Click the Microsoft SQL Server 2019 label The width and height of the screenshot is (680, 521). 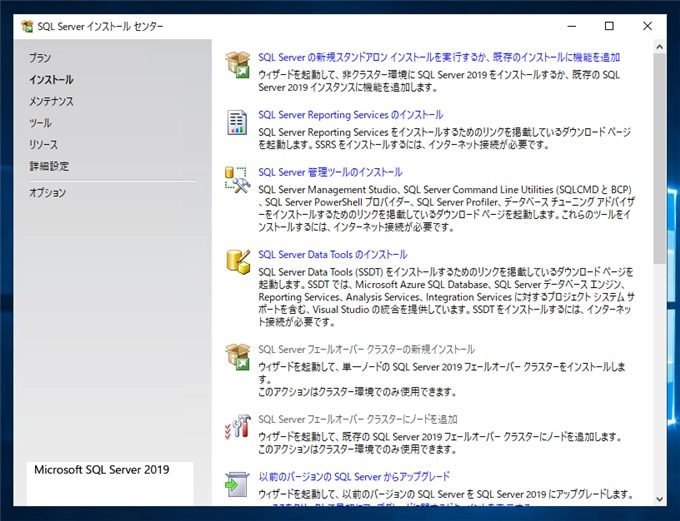coord(101,470)
